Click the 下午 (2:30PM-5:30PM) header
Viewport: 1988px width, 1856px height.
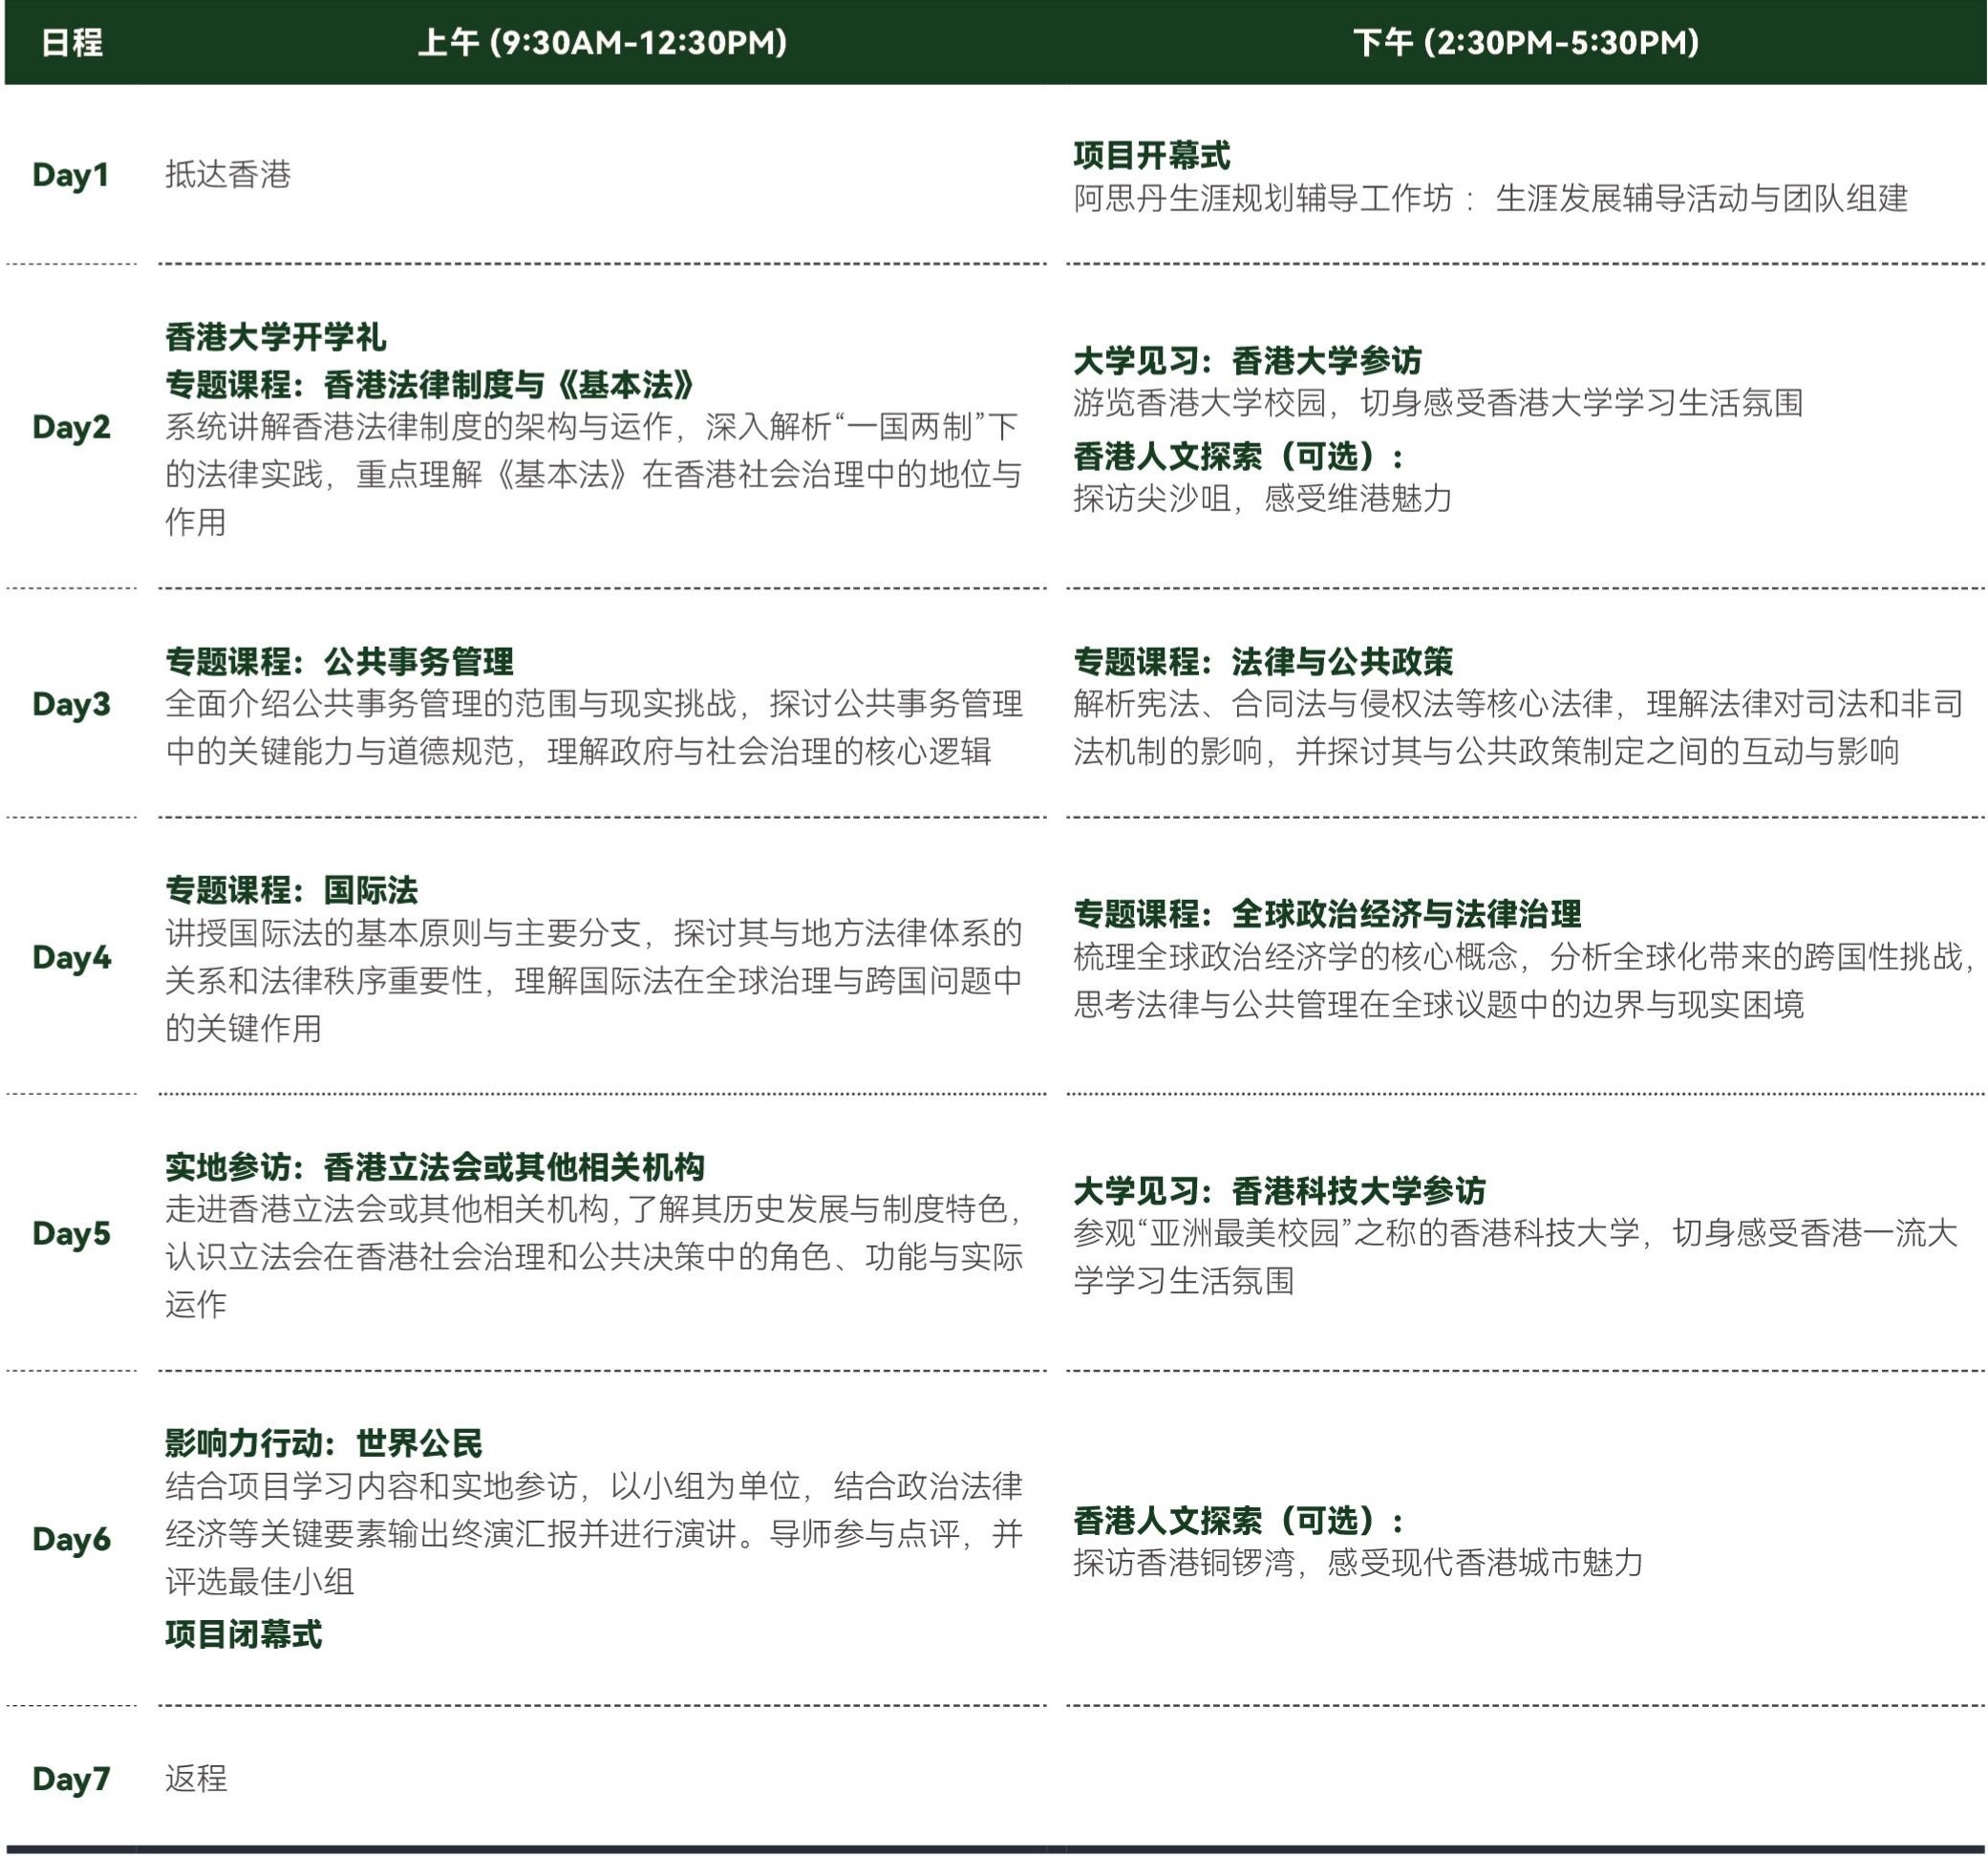(x=1525, y=43)
